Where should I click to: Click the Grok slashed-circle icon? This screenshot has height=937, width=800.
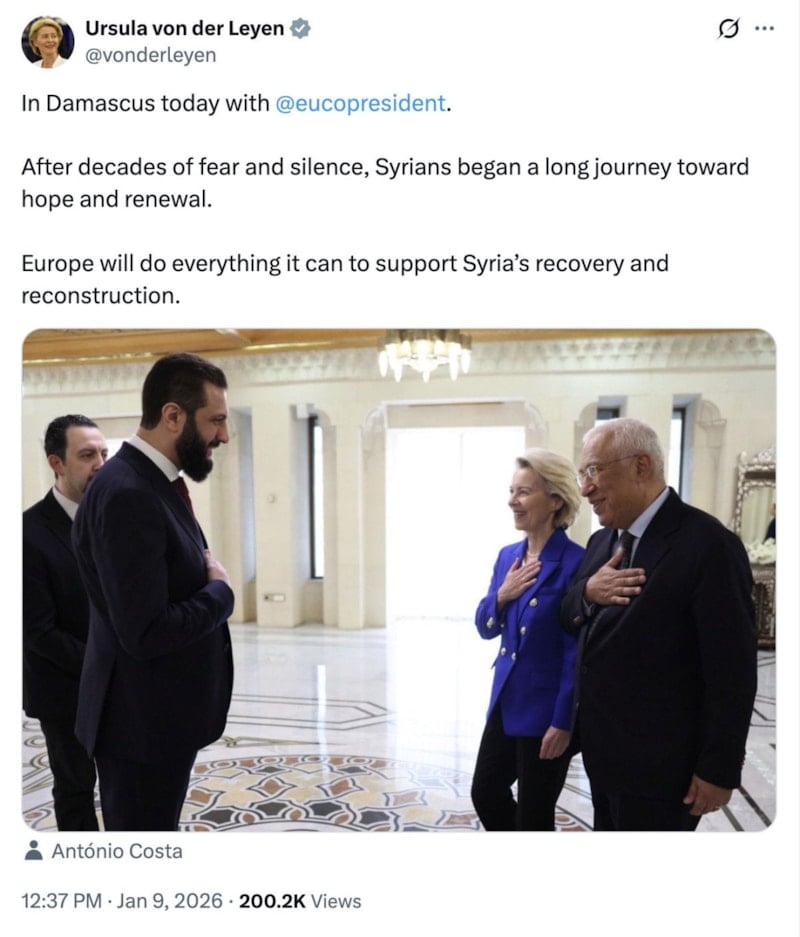point(728,29)
